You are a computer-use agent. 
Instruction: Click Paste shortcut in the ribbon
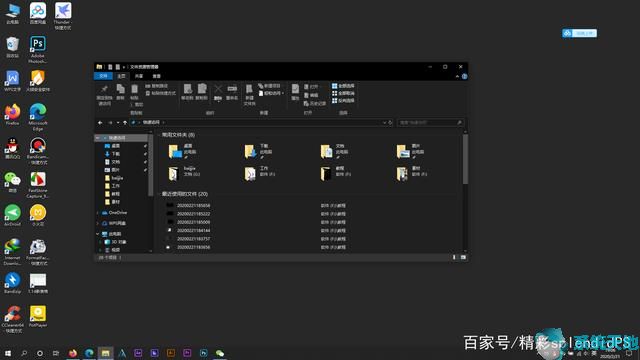click(160, 93)
